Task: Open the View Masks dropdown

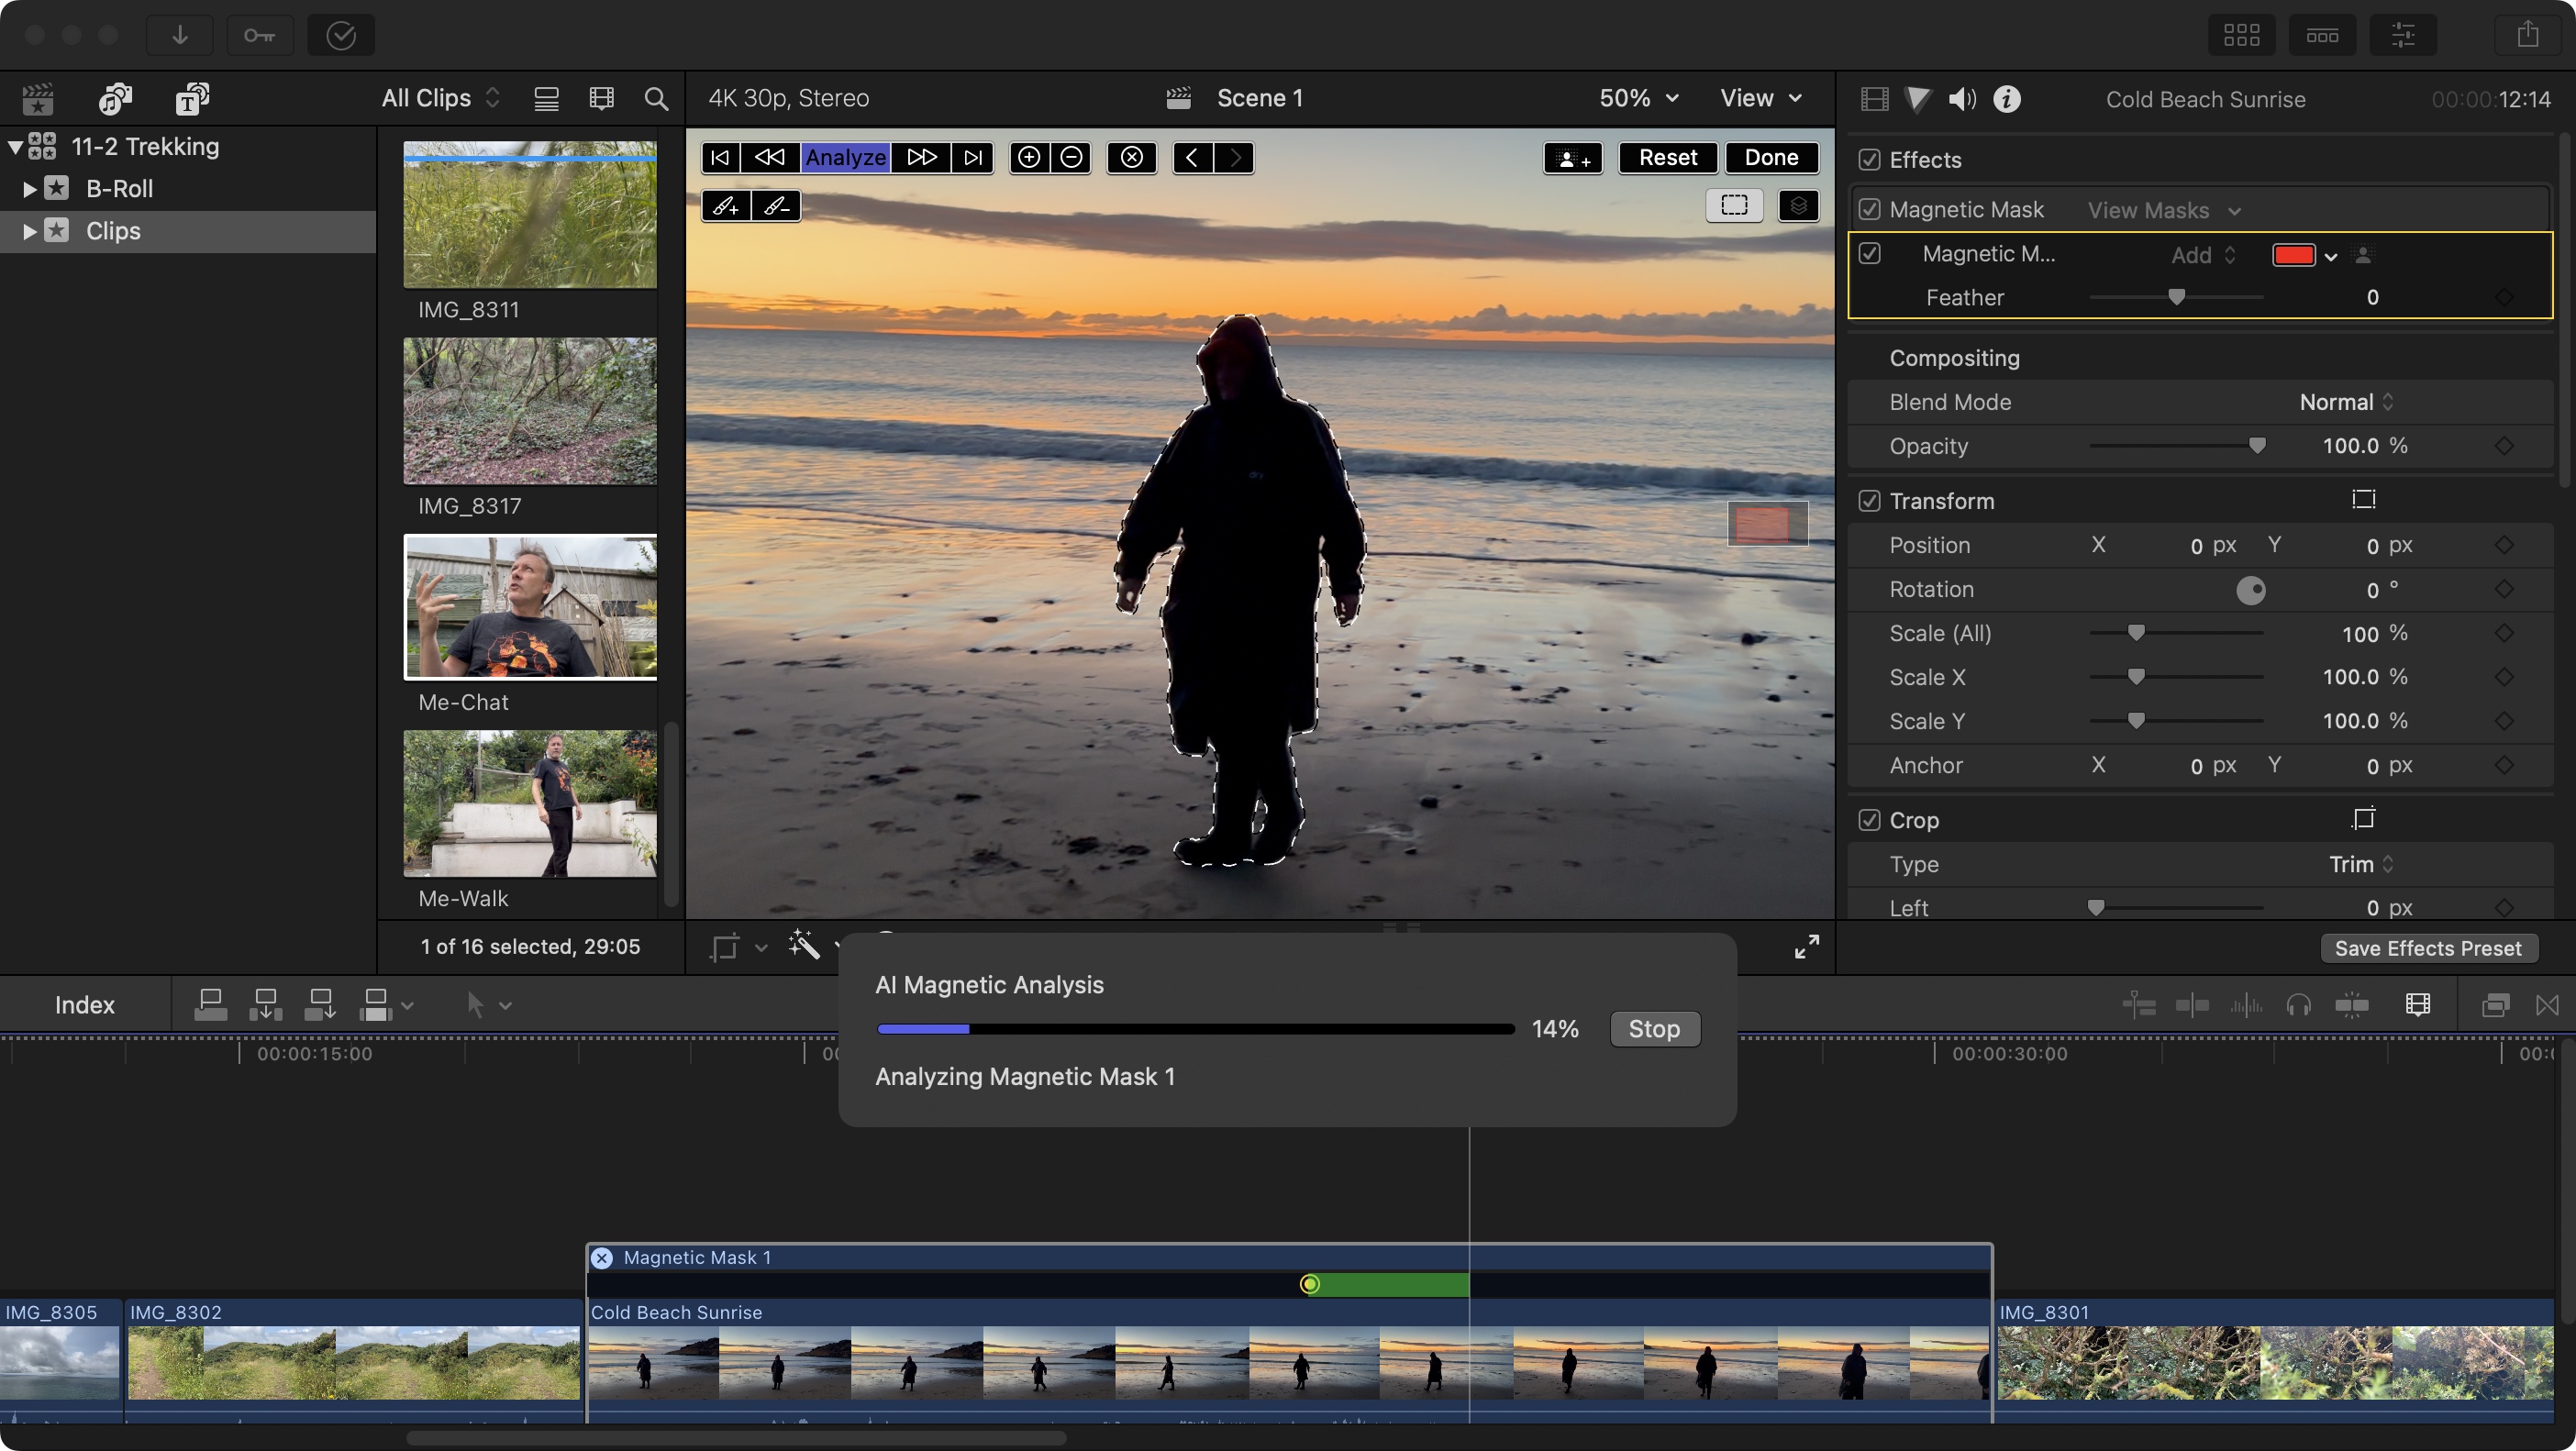Action: coord(2163,210)
